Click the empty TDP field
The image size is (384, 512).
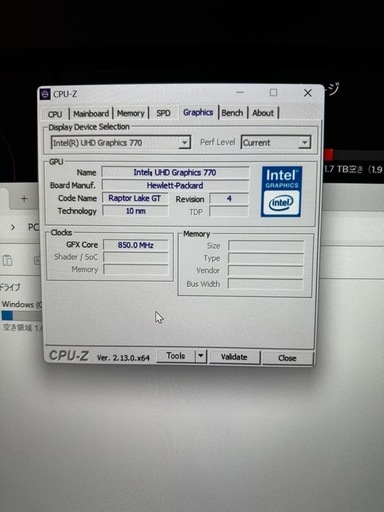(x=229, y=212)
